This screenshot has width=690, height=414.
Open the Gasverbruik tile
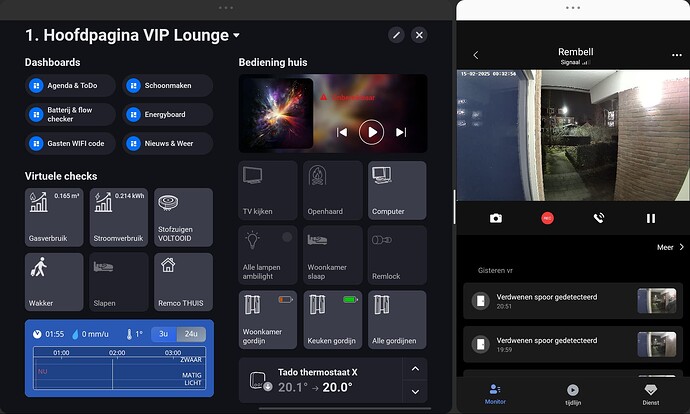pos(54,217)
